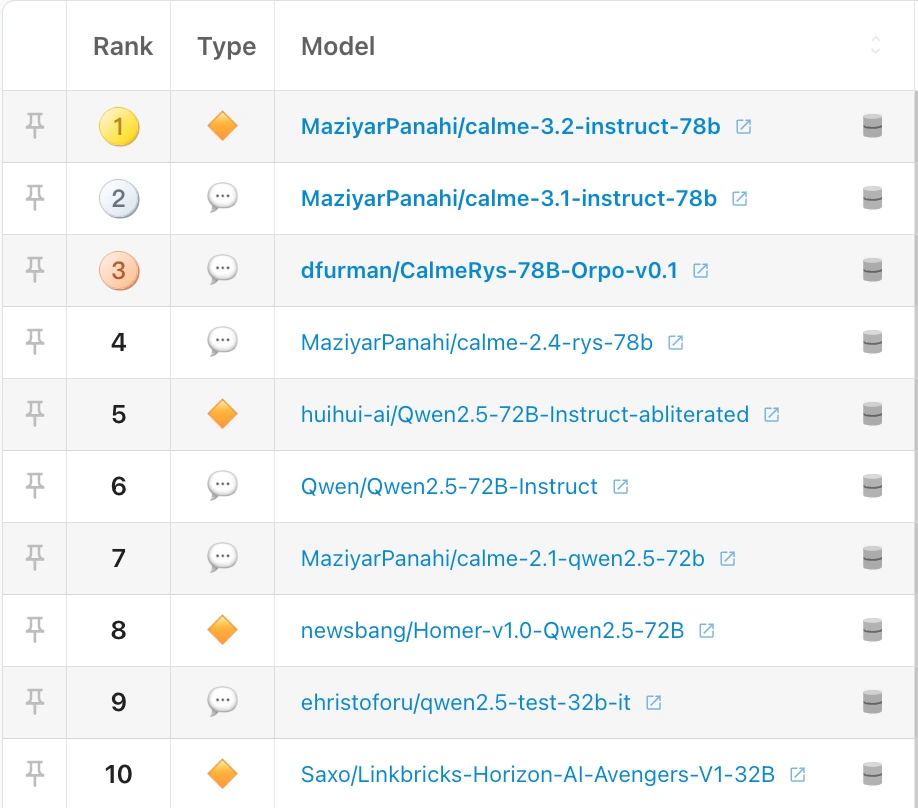Click database icon for Homer-v1.0-Qwen2.5-72B row
Screen dimensions: 918x808
872,630
